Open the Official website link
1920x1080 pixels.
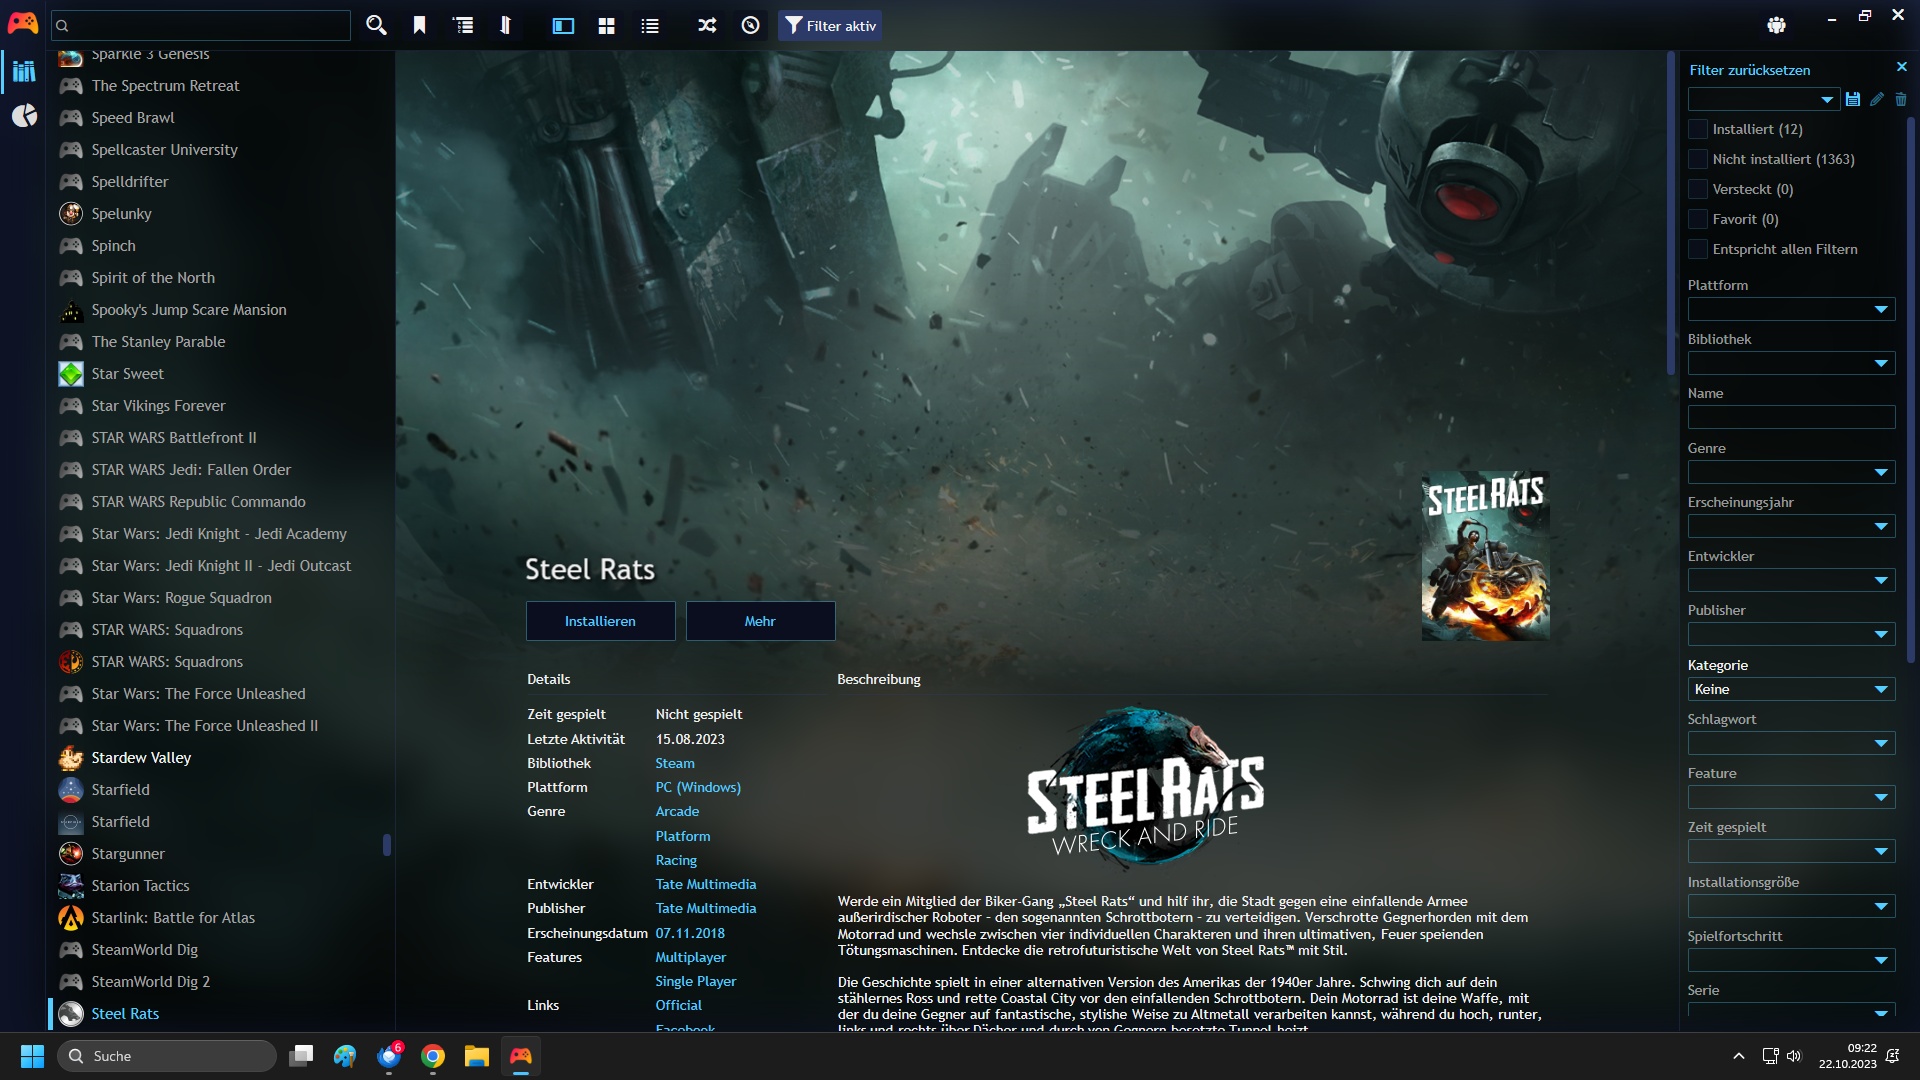pos(678,1004)
